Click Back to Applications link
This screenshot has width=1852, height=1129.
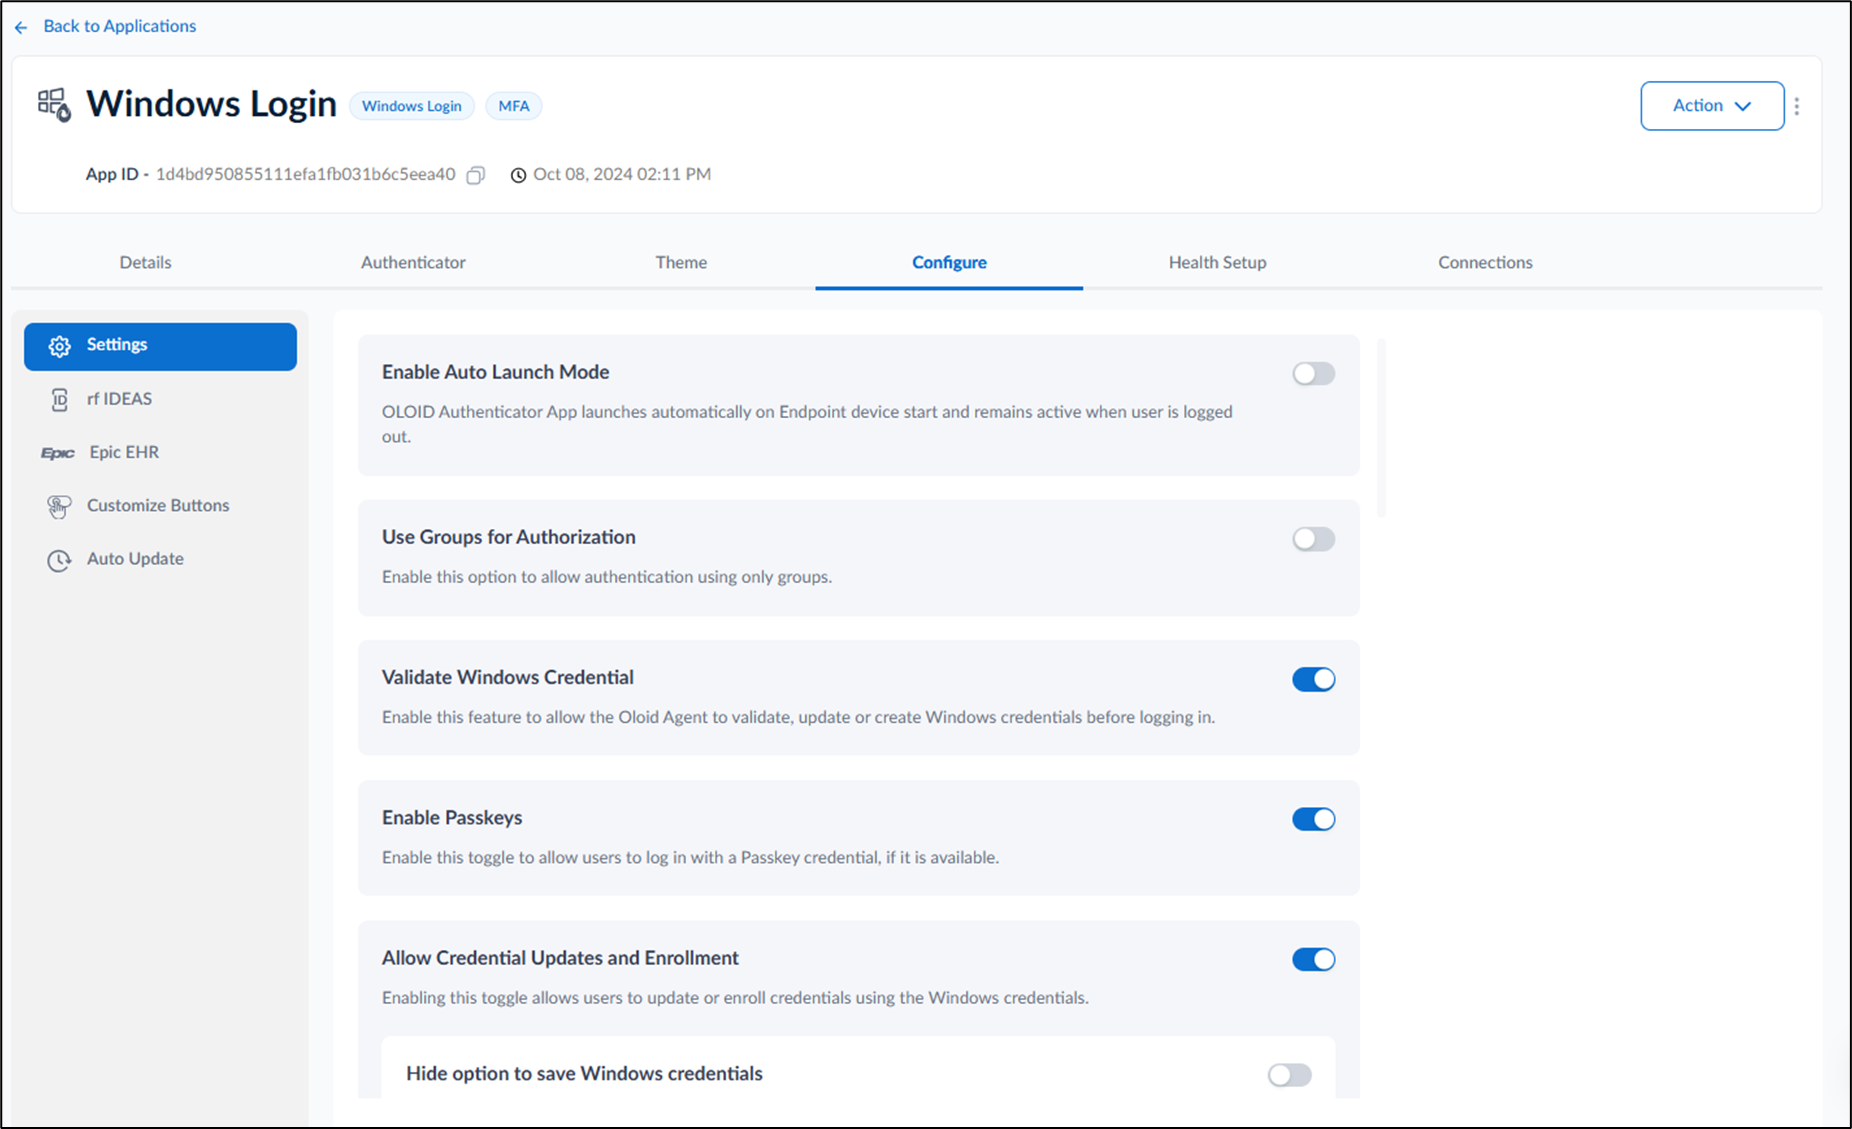(119, 26)
